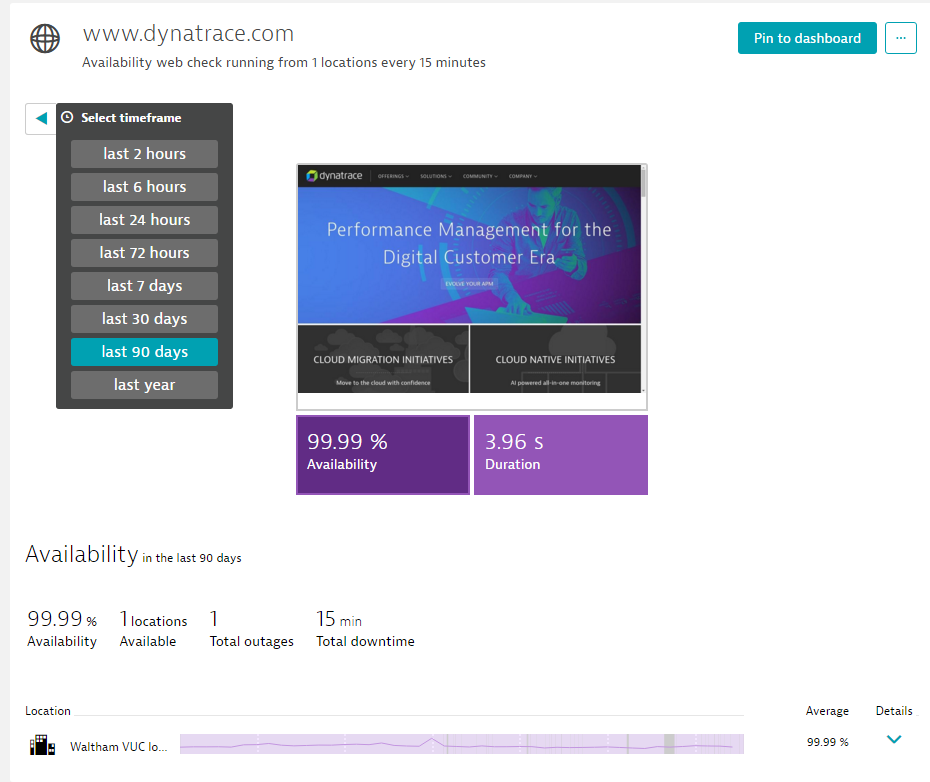Screen dimensions: 930x782
Task: Set timeframe to last year
Action: [144, 385]
